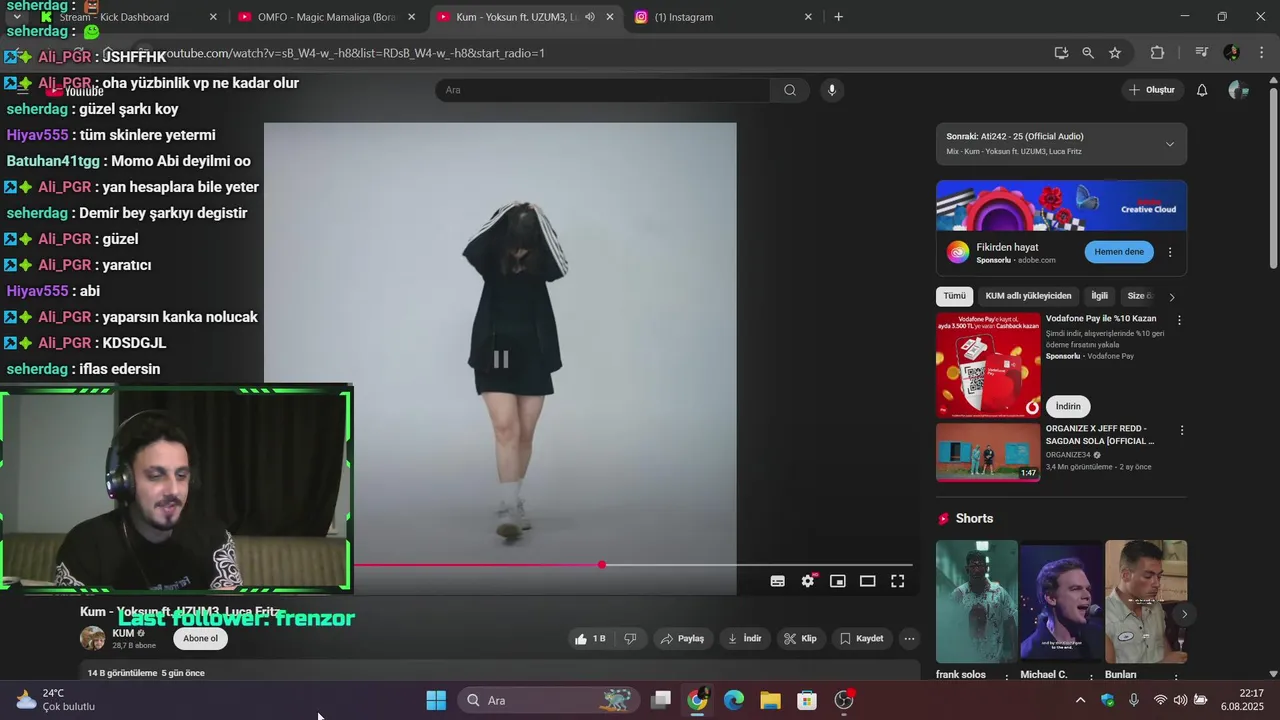This screenshot has width=1280, height=720.
Task: Open the video settings gear icon
Action: click(x=808, y=581)
